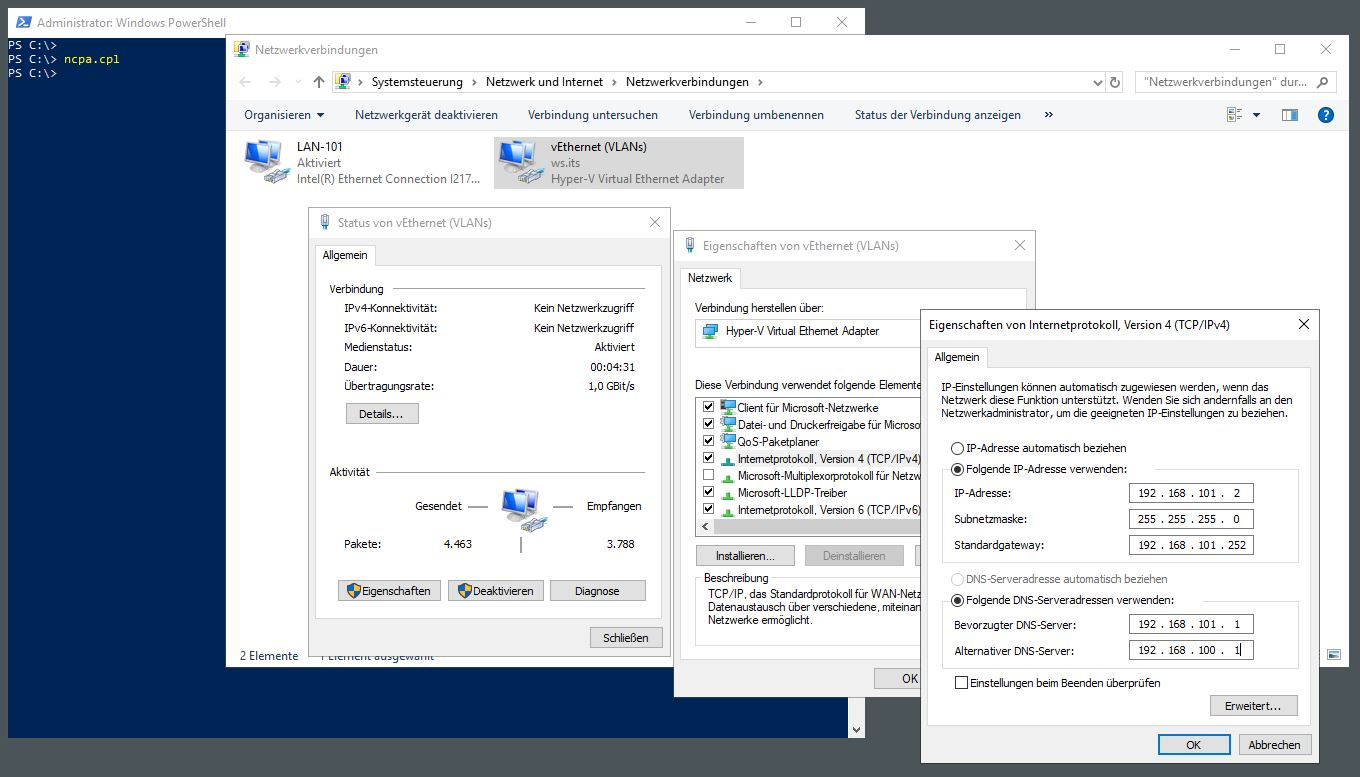This screenshot has width=1360, height=777.
Task: Click Netzwerkgerät deaktivieren in toolbar
Action: click(x=426, y=115)
